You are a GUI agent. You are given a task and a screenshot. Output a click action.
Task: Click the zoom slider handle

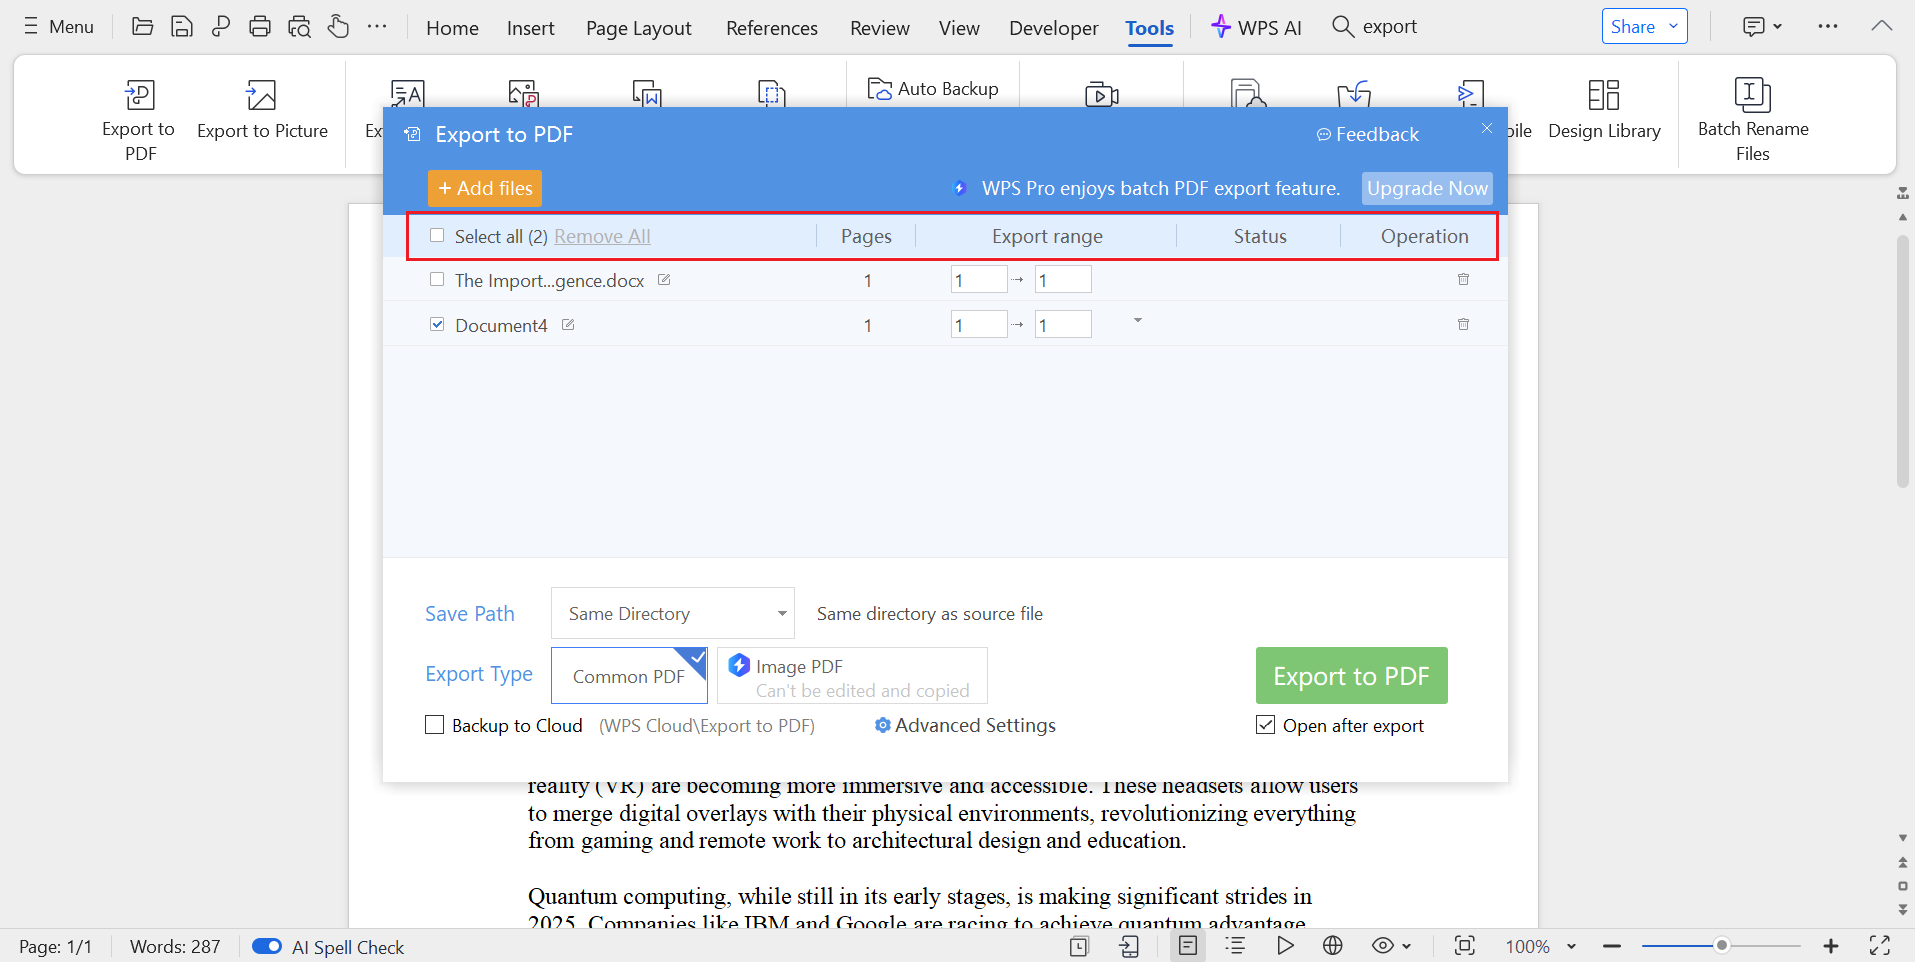pos(1722,945)
